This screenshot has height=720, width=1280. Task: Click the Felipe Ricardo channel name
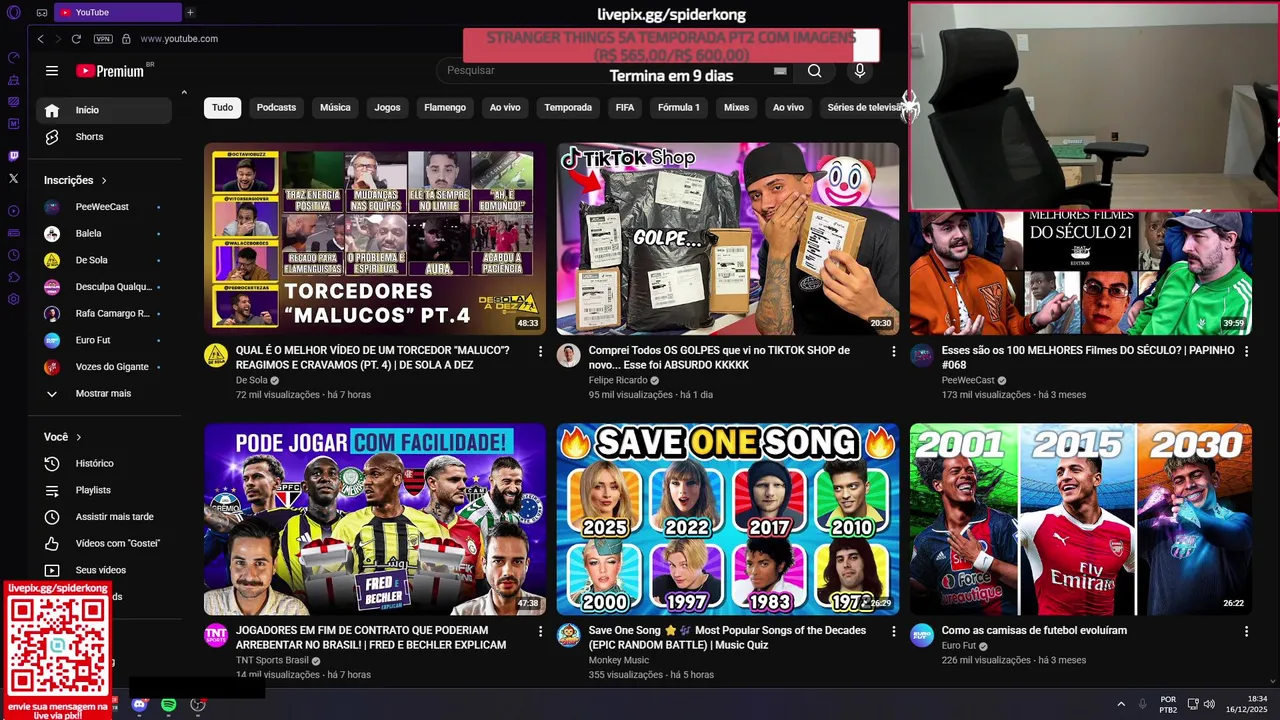coord(618,380)
